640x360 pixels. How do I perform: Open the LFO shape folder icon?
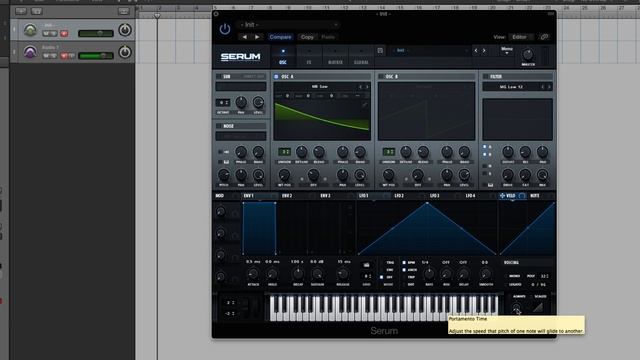point(367,265)
